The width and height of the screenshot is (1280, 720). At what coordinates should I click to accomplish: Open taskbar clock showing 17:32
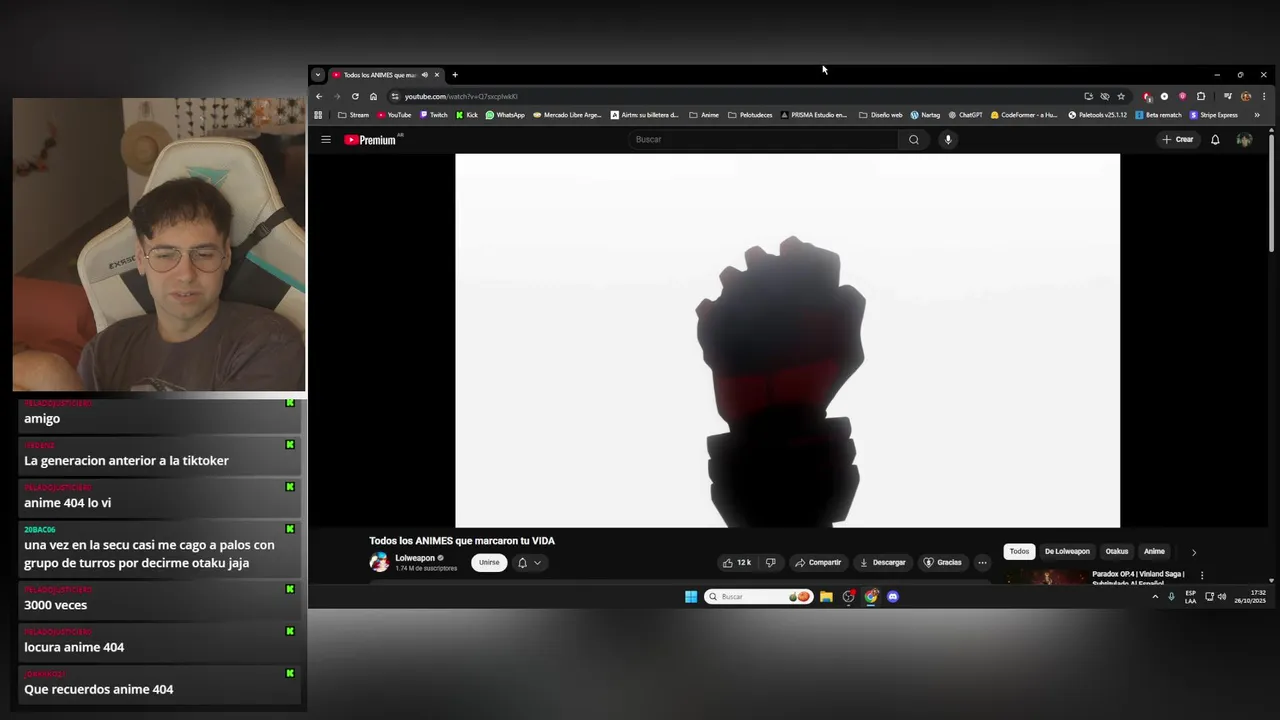click(1250, 597)
